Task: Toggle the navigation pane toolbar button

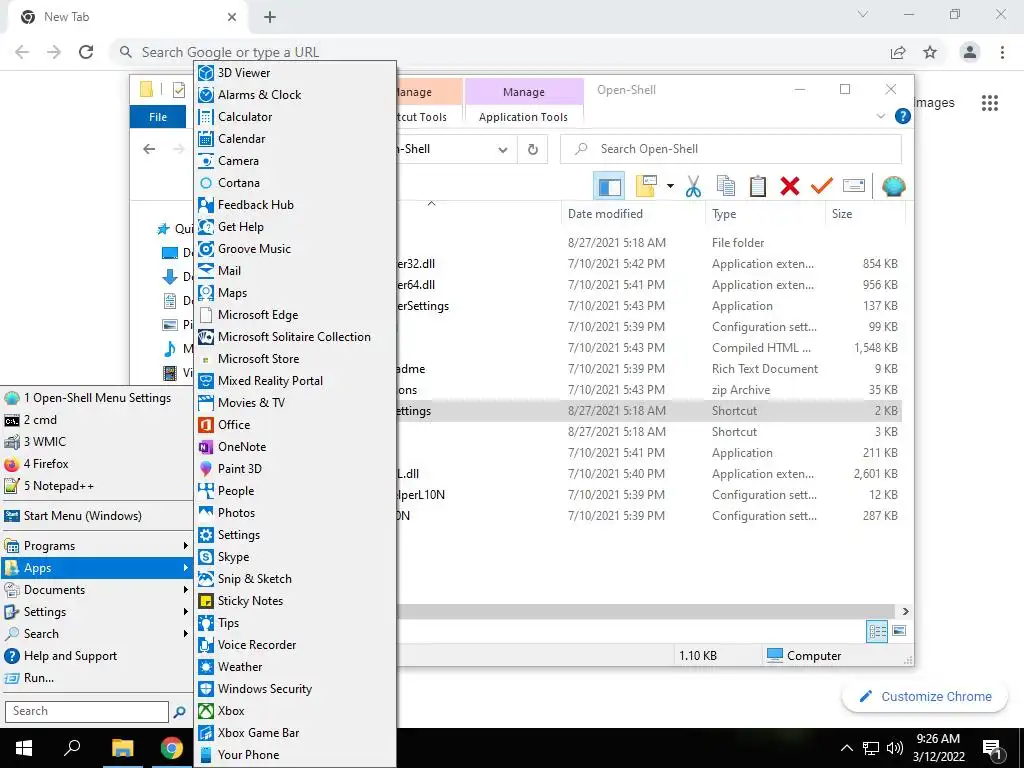Action: click(609, 186)
